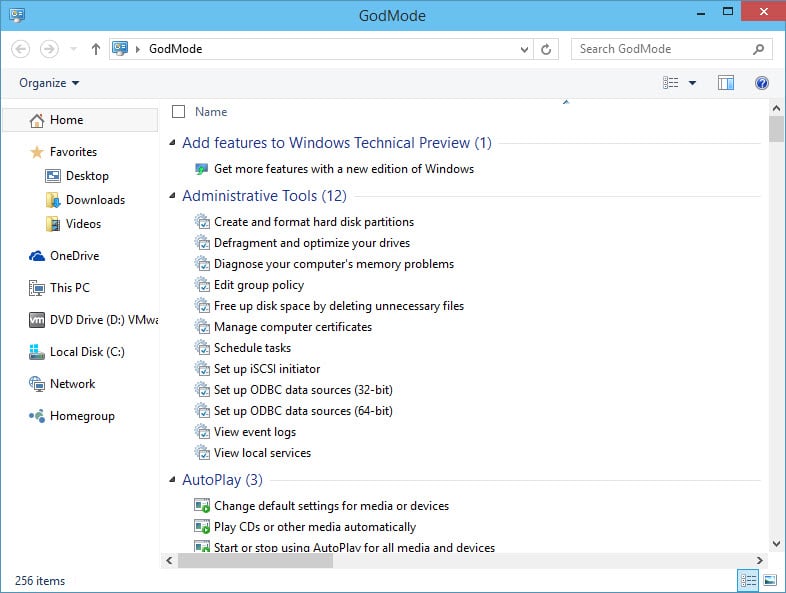Viewport: 786px width, 593px height.
Task: Expand the address bar history dropdown
Action: coord(524,49)
